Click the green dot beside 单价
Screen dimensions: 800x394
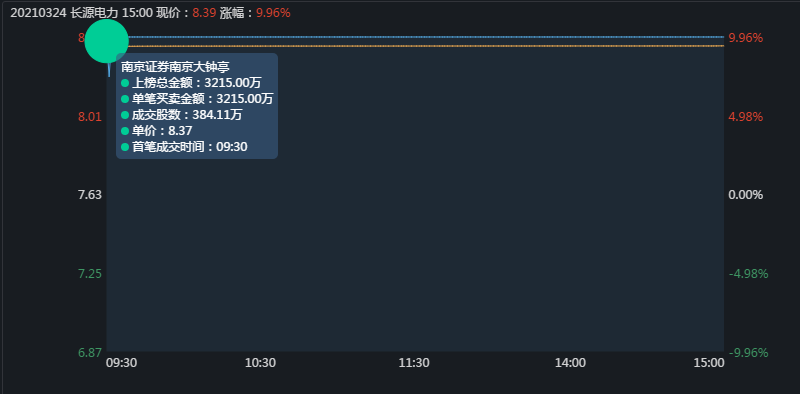[x=125, y=131]
